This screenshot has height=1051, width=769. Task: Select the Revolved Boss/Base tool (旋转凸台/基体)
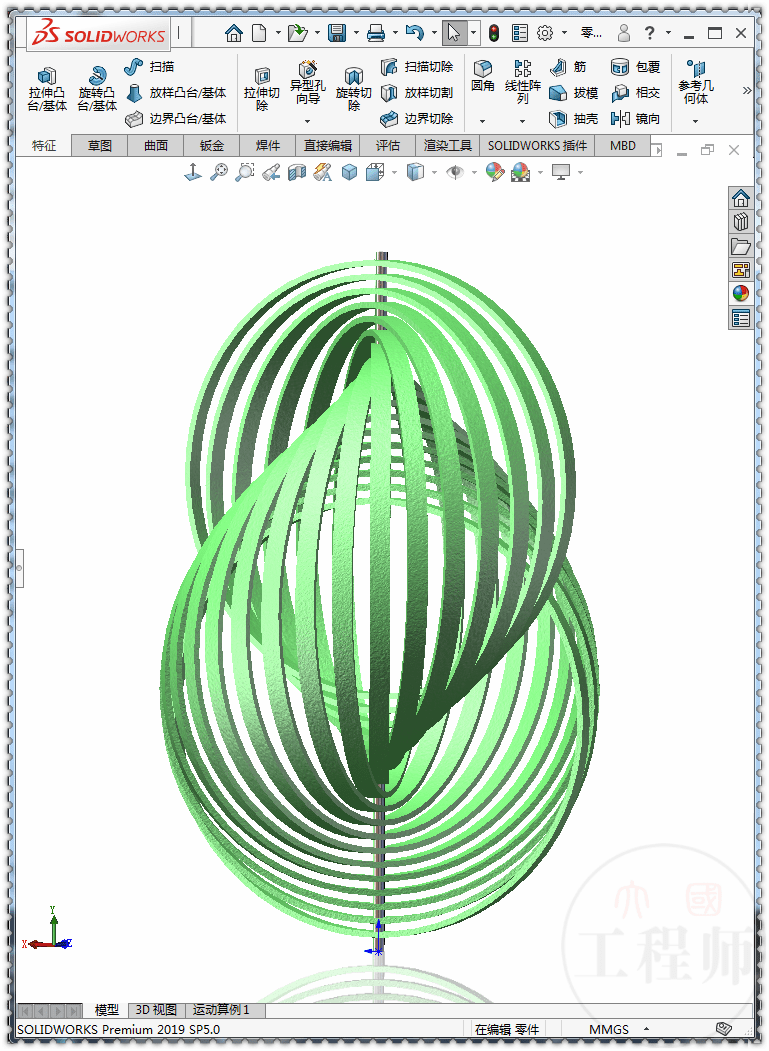point(97,88)
